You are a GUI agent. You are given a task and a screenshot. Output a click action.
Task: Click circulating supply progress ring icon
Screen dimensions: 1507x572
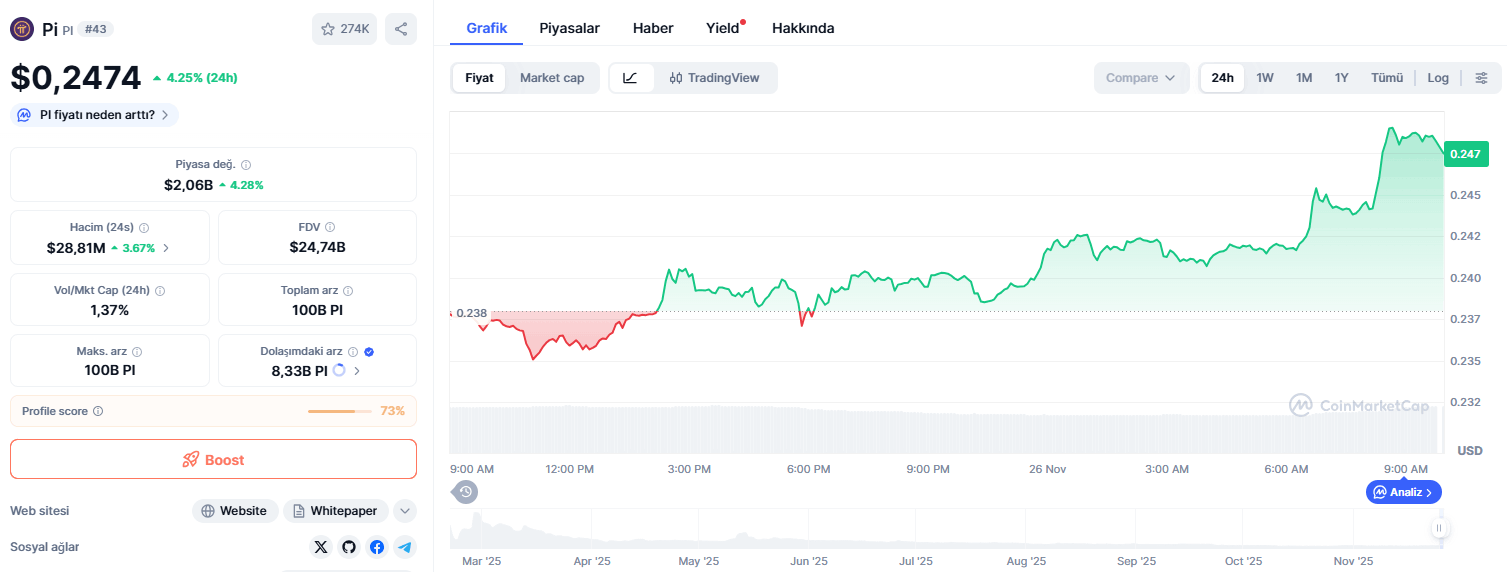[x=339, y=371]
